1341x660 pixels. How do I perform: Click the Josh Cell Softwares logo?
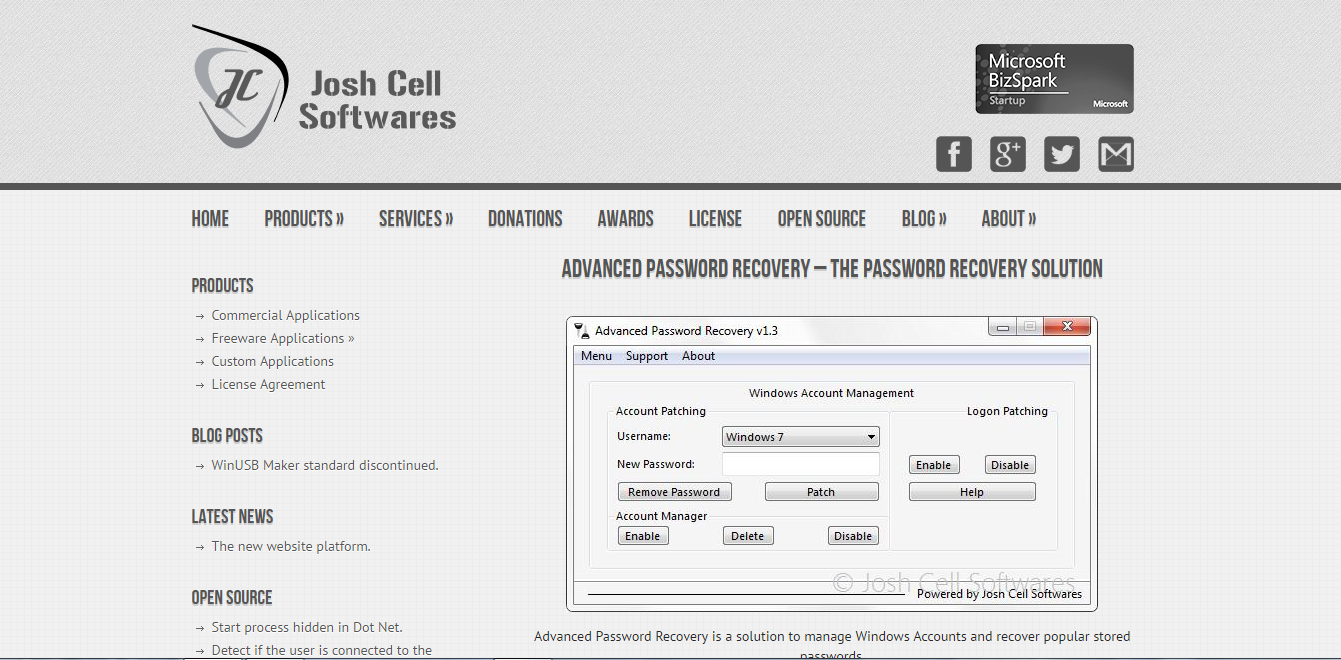(x=324, y=87)
